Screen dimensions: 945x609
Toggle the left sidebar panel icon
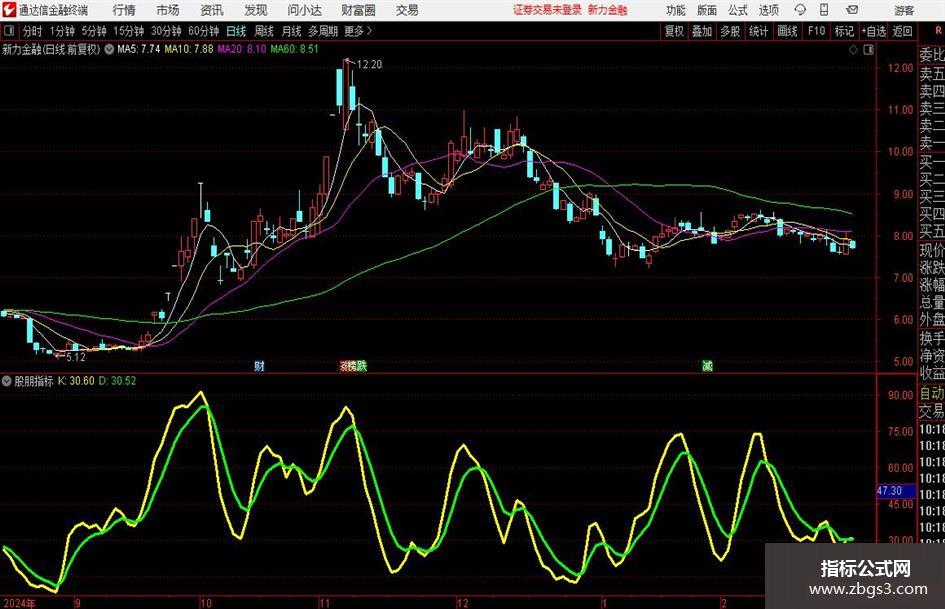(9, 31)
